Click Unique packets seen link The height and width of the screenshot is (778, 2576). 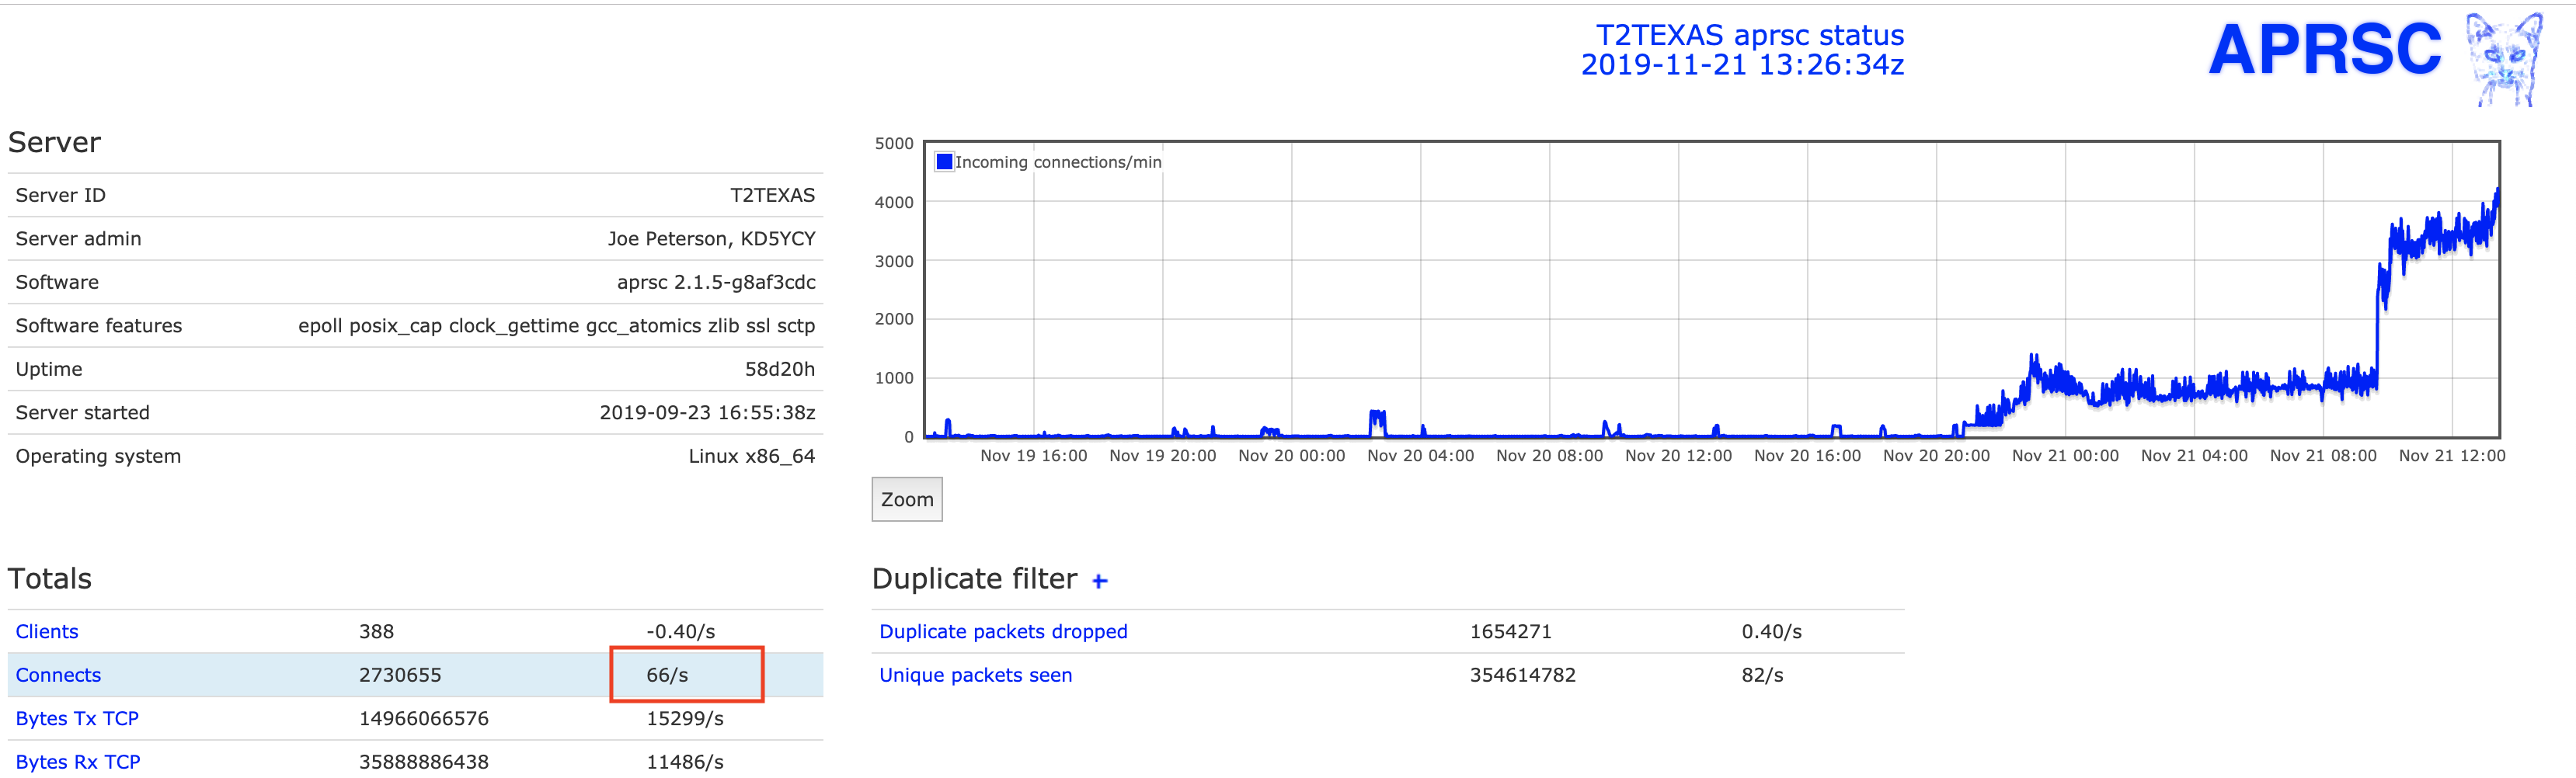point(975,675)
